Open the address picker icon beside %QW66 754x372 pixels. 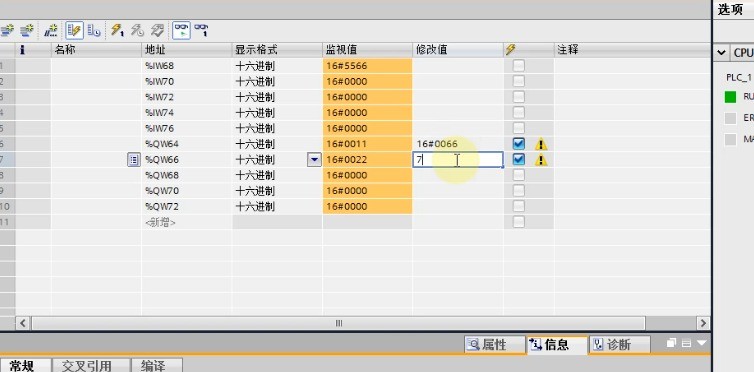(x=134, y=160)
